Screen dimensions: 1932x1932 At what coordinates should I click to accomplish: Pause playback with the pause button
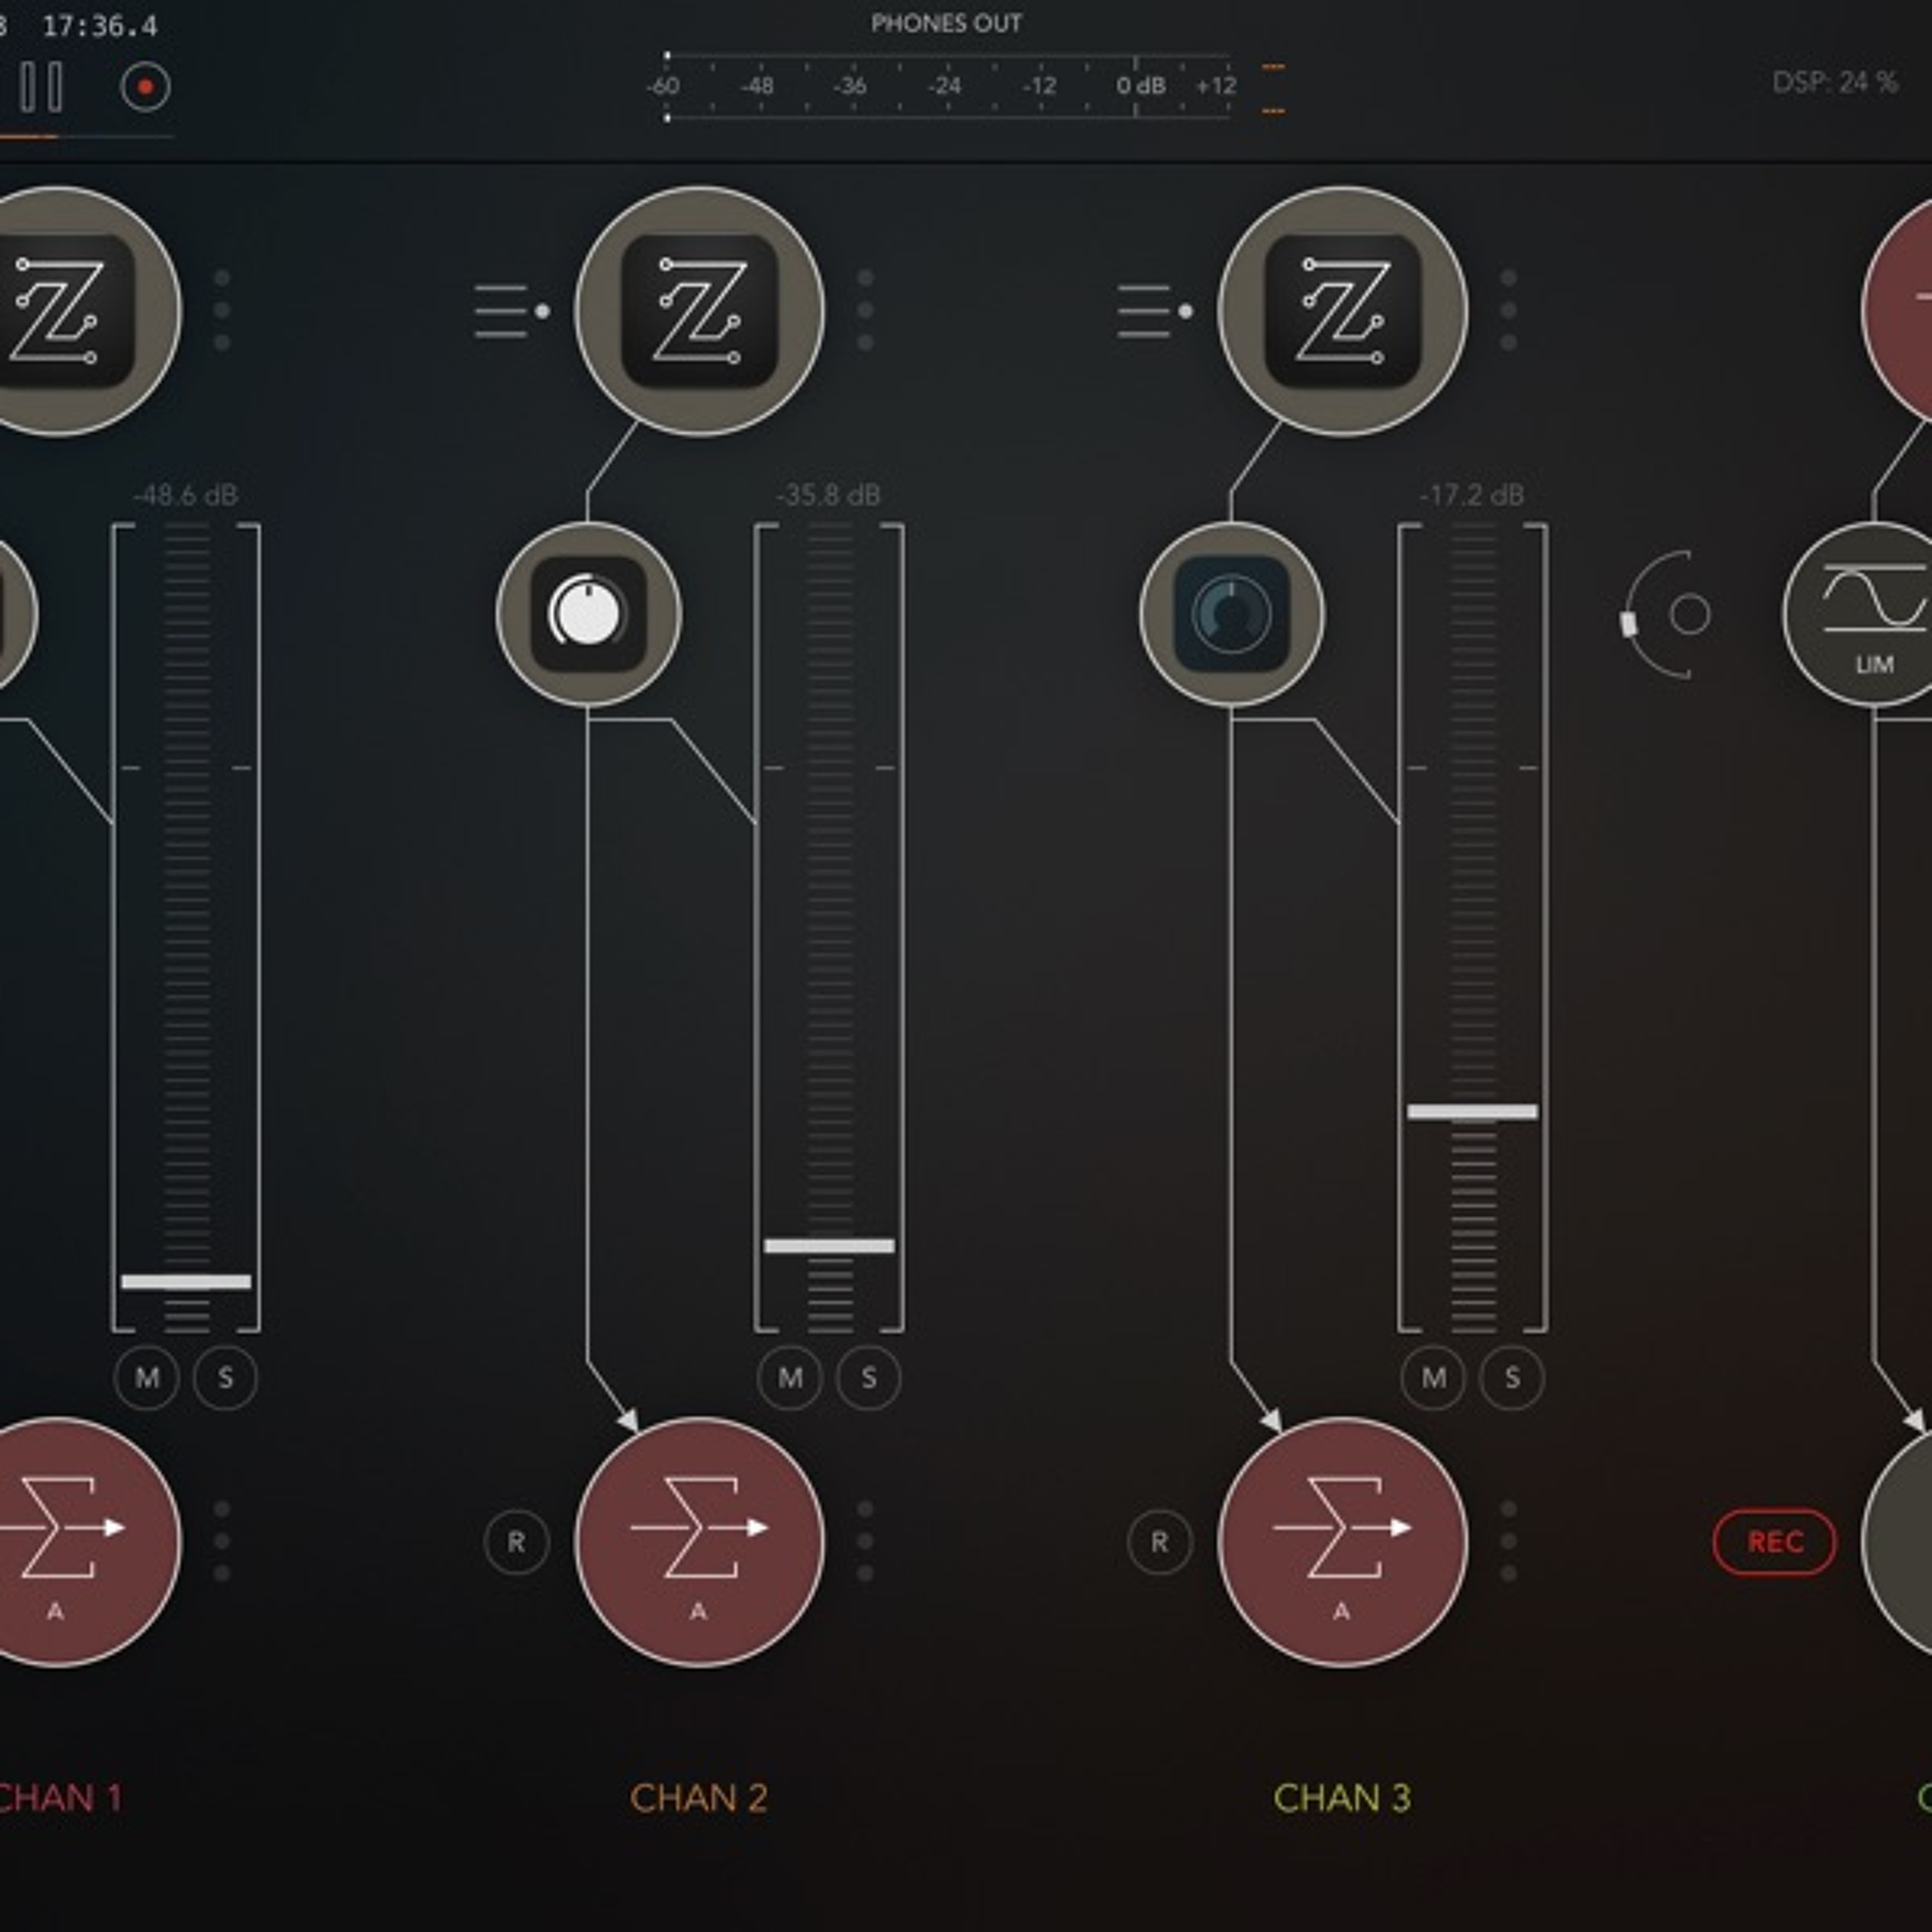tap(41, 87)
